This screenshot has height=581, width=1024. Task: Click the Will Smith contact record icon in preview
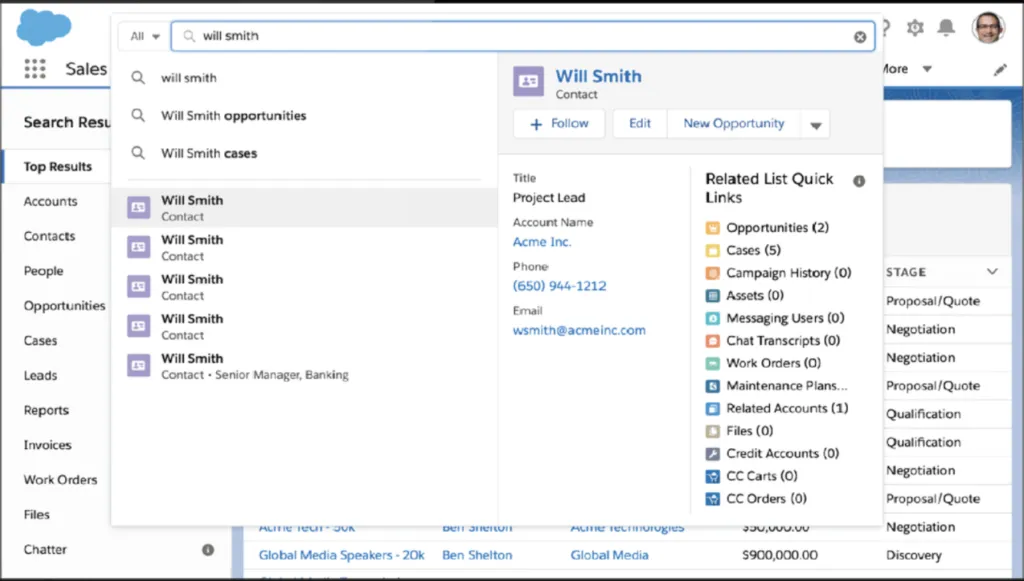point(528,82)
